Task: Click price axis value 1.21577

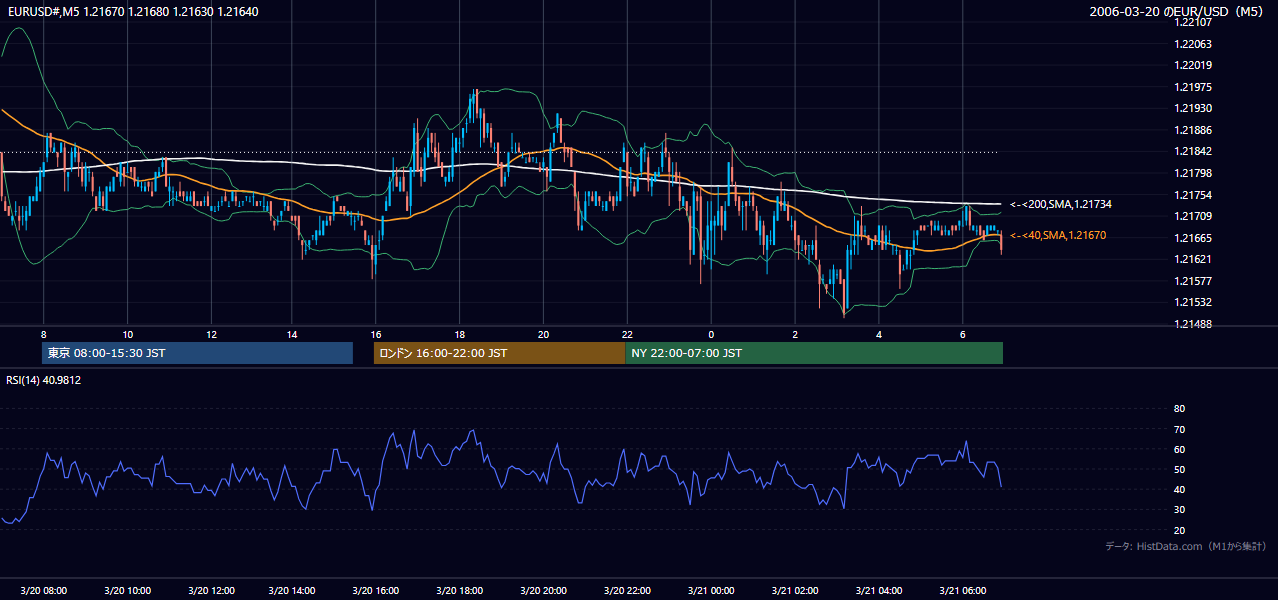Action: [x=1192, y=281]
